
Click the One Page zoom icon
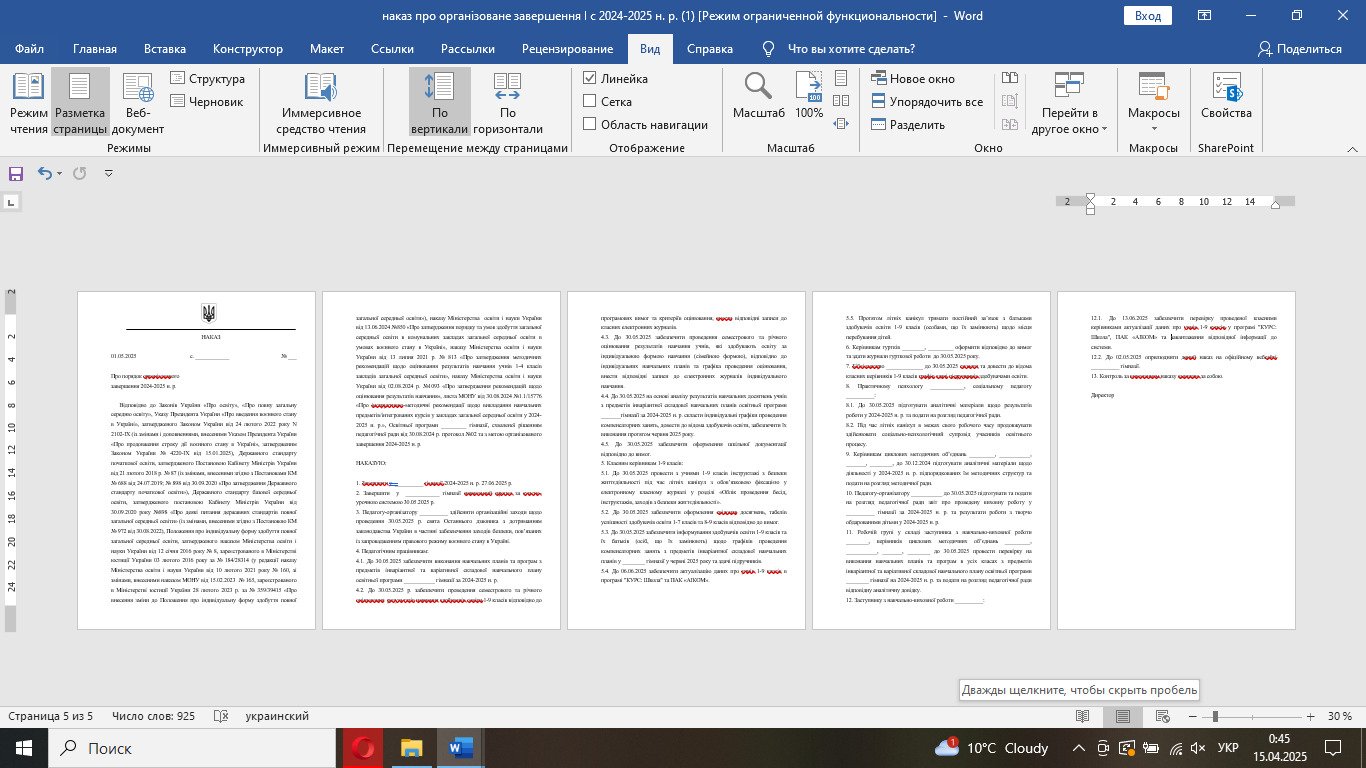(x=842, y=78)
